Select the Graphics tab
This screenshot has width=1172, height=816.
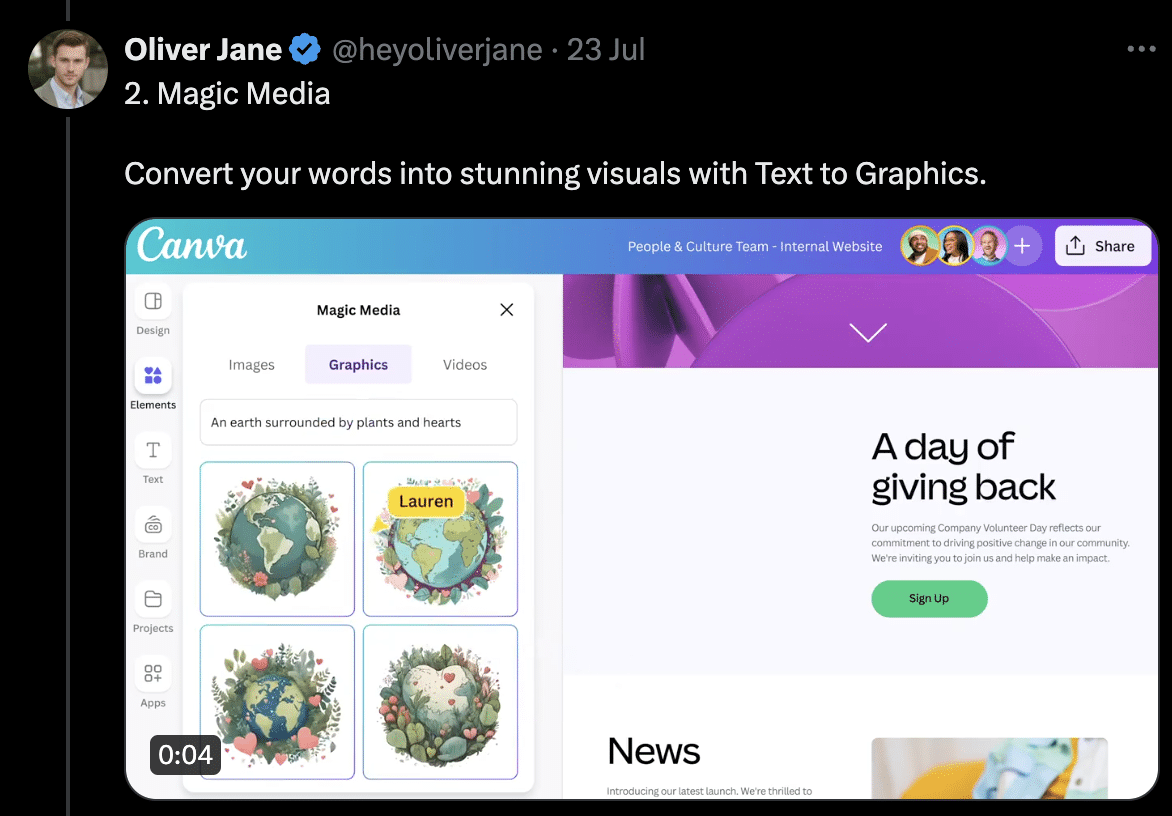click(358, 364)
